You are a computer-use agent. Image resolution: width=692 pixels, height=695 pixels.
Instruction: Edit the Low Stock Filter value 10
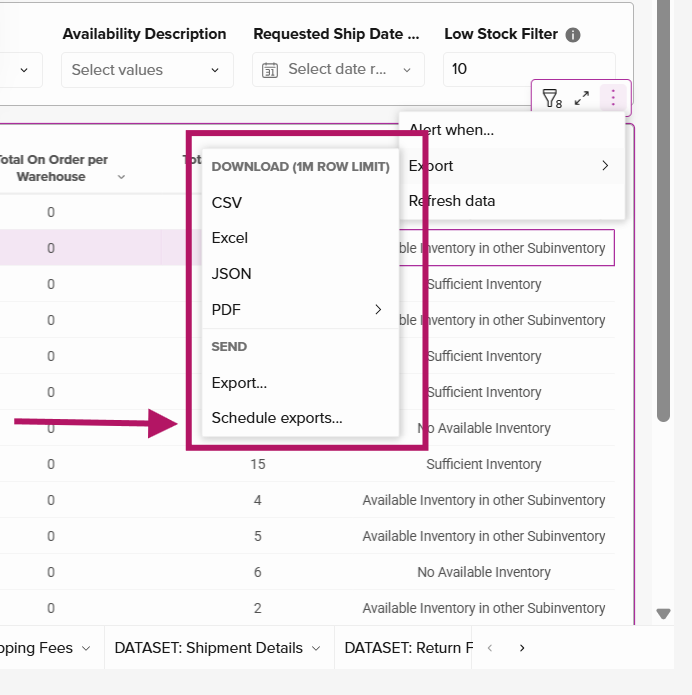pyautogui.click(x=529, y=69)
